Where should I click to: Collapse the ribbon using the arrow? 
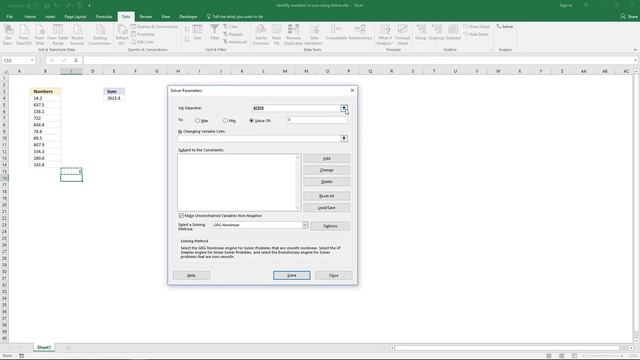[635, 50]
